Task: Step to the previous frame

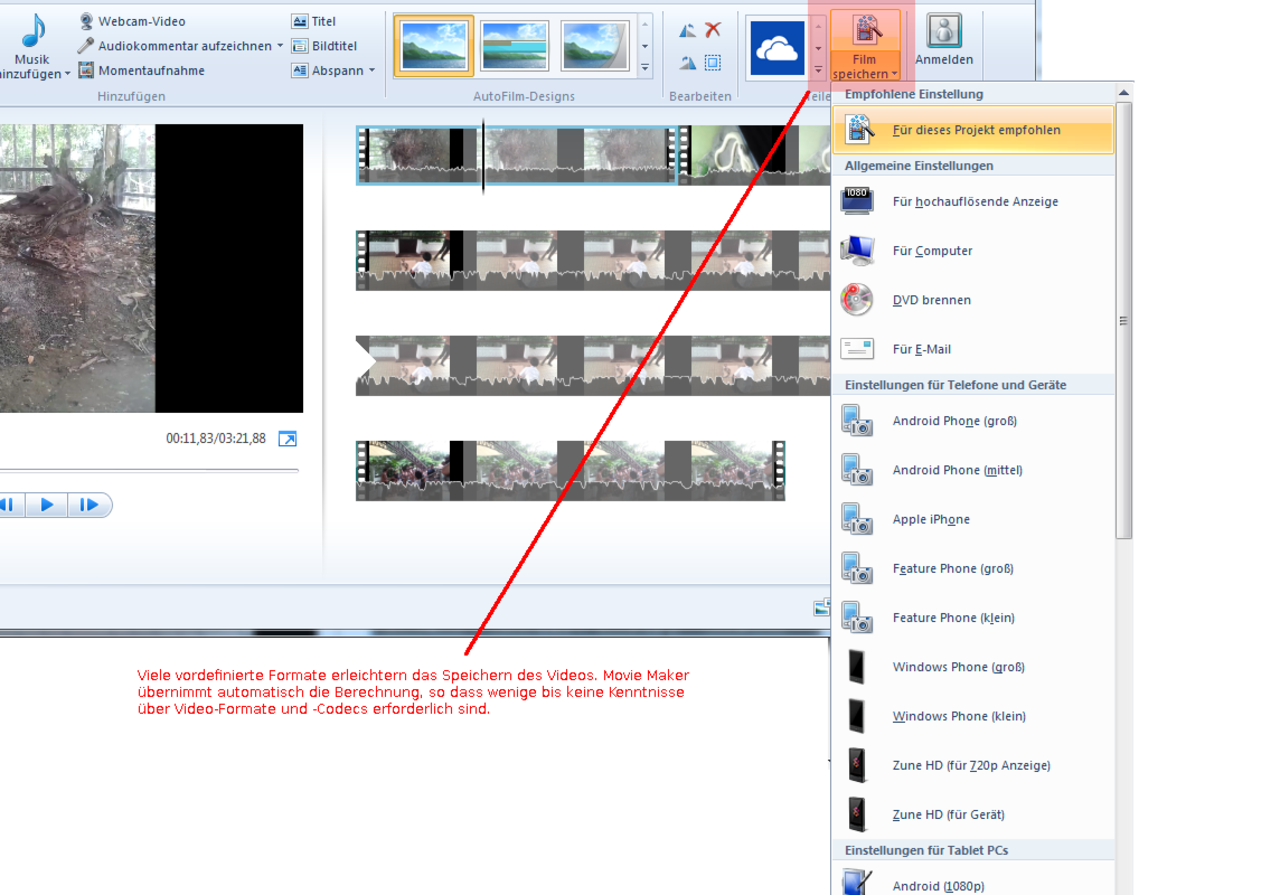Action: 10,505
